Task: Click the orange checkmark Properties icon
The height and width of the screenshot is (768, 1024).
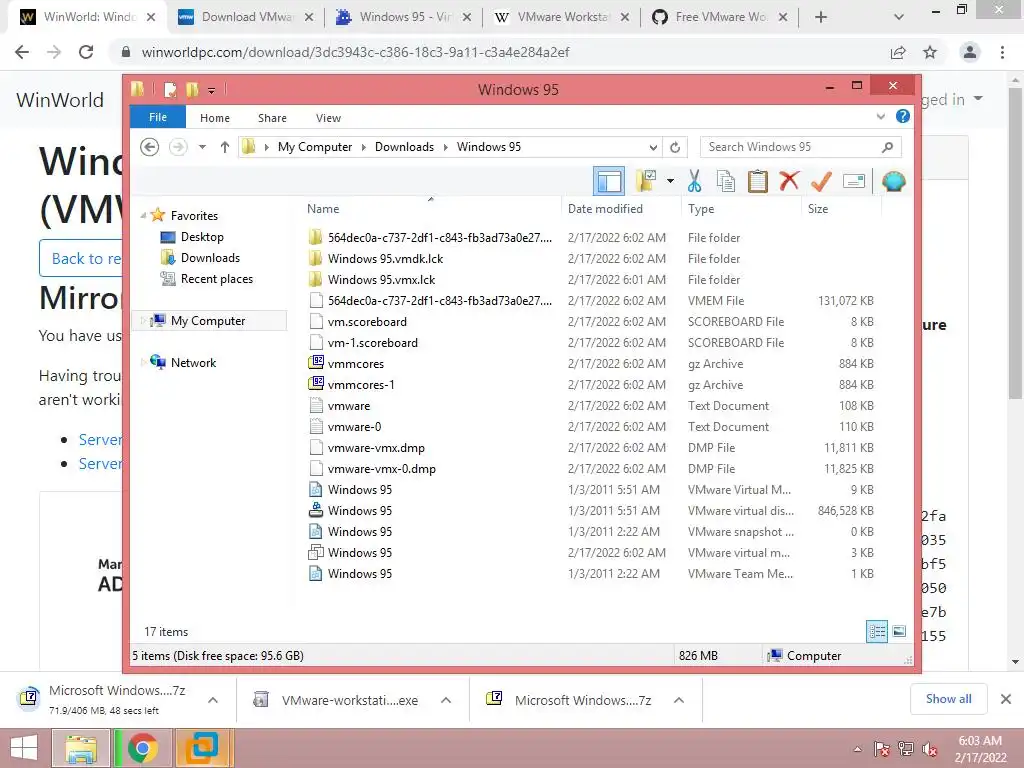Action: tap(821, 181)
